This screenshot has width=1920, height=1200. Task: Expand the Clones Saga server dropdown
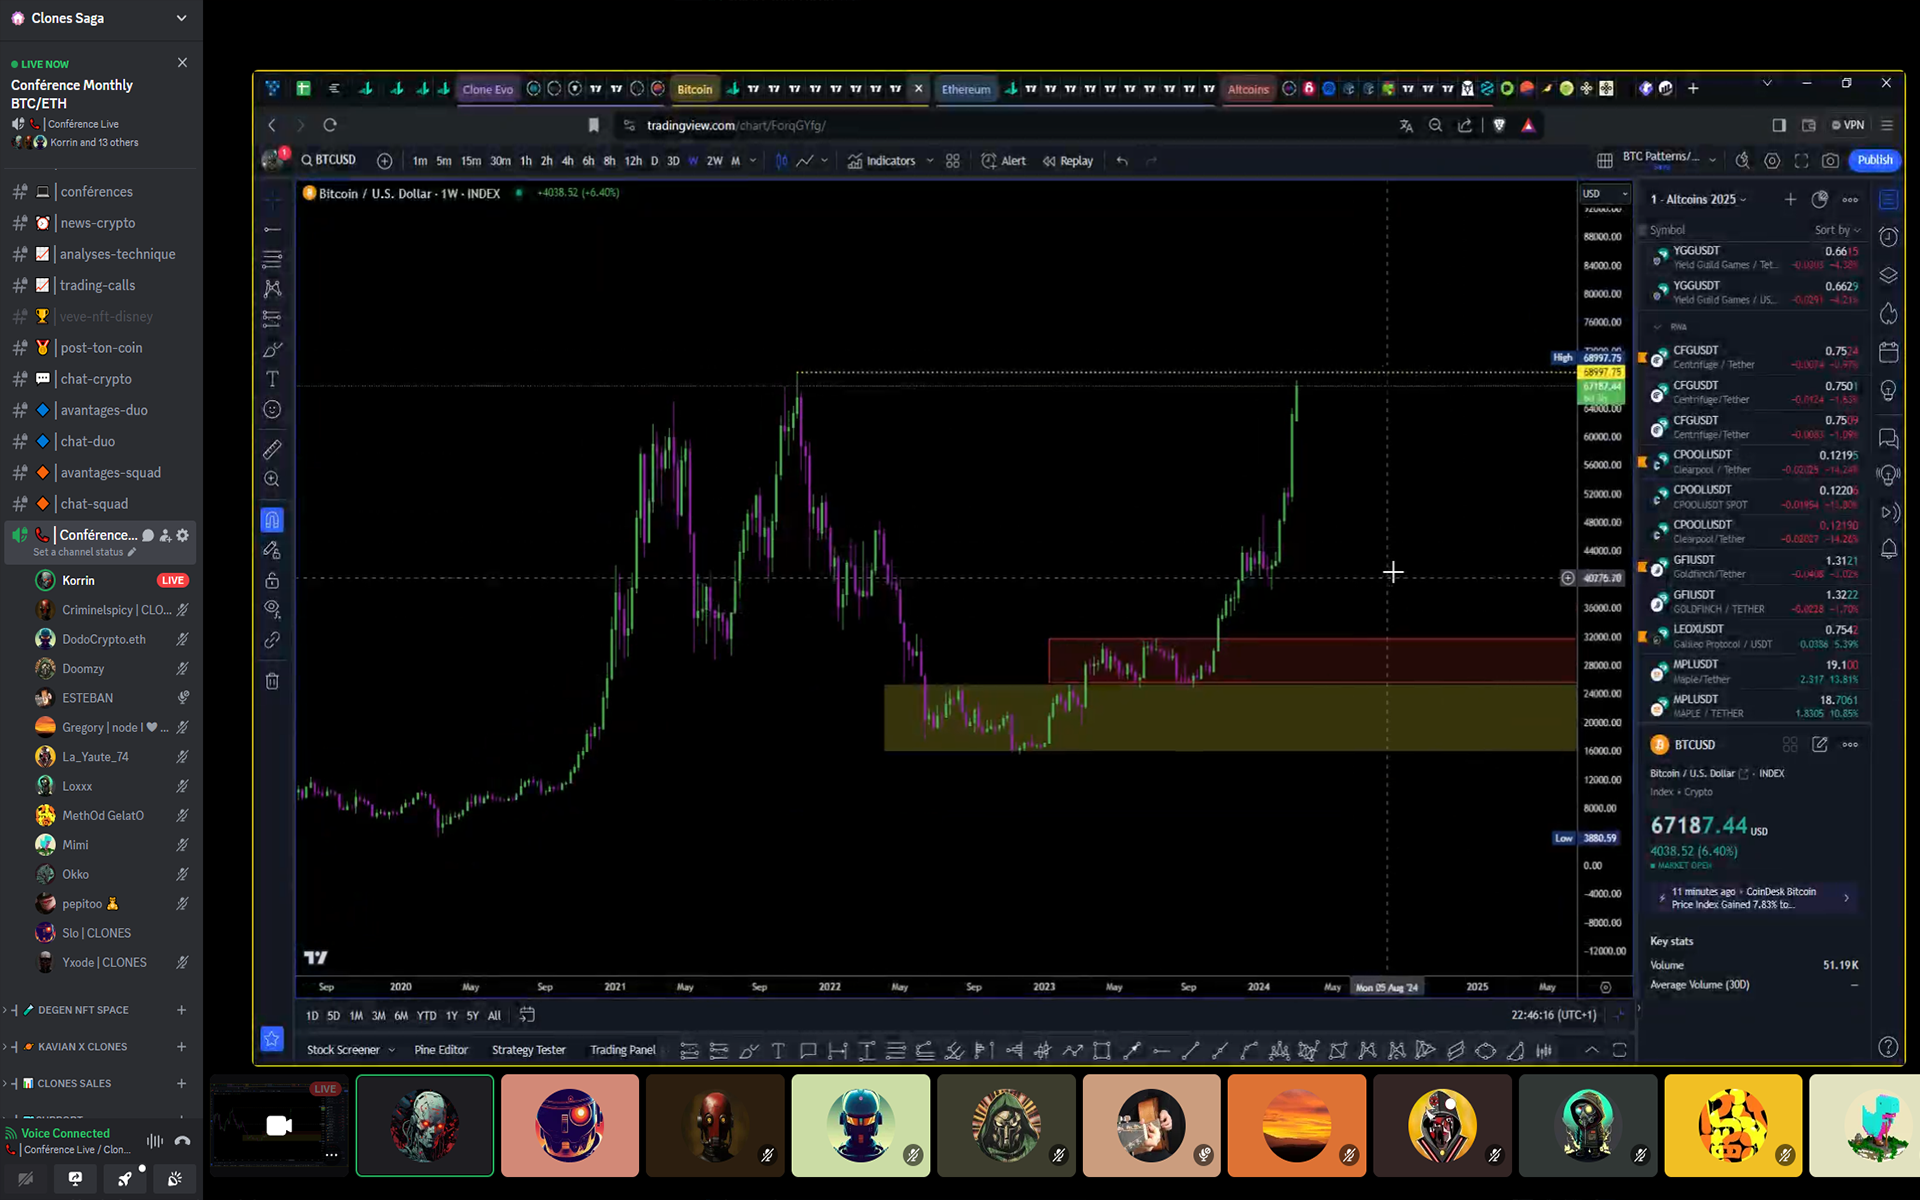pyautogui.click(x=181, y=18)
